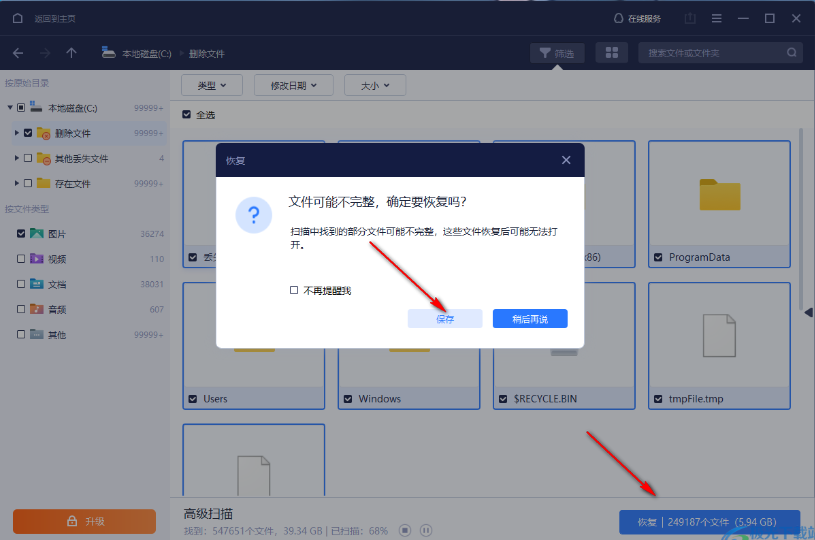
Task: Click the share/export icon in title bar
Action: (x=690, y=18)
